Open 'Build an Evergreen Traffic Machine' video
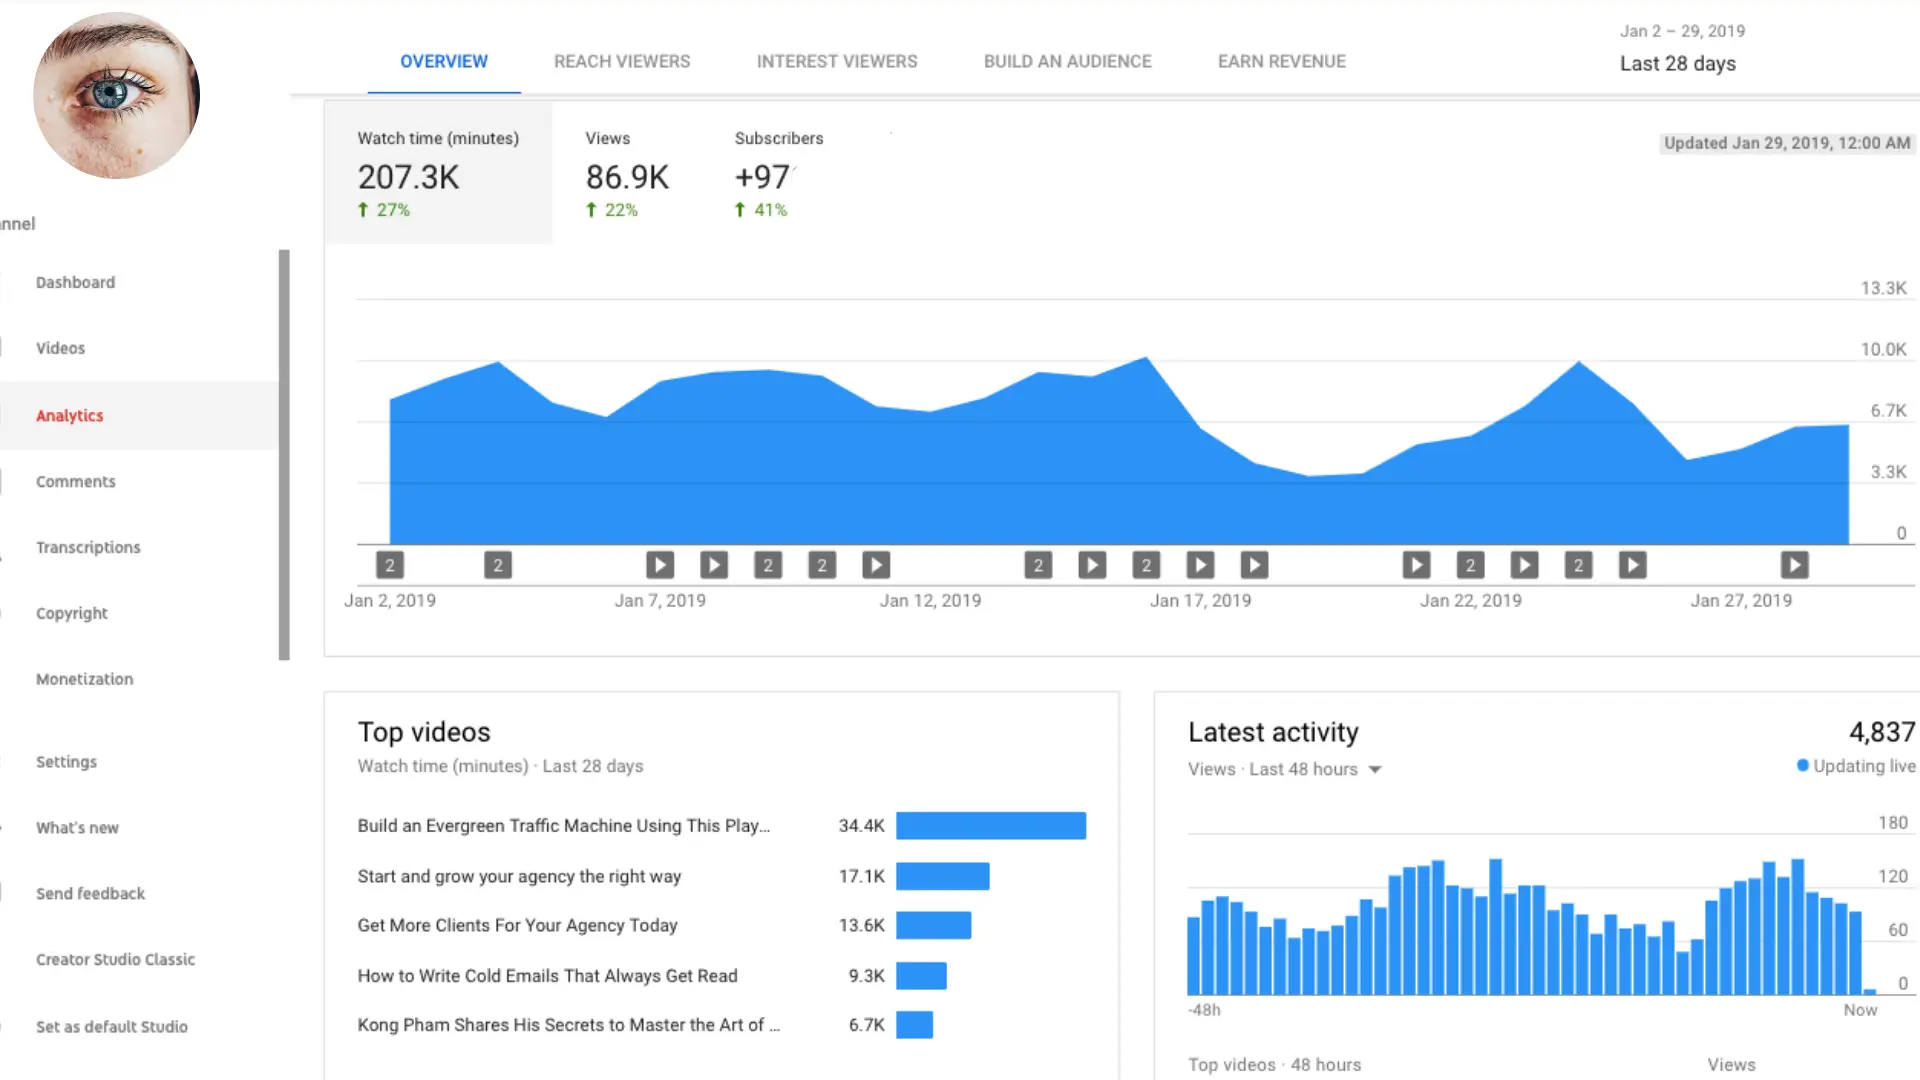The height and width of the screenshot is (1080, 1920). point(563,825)
